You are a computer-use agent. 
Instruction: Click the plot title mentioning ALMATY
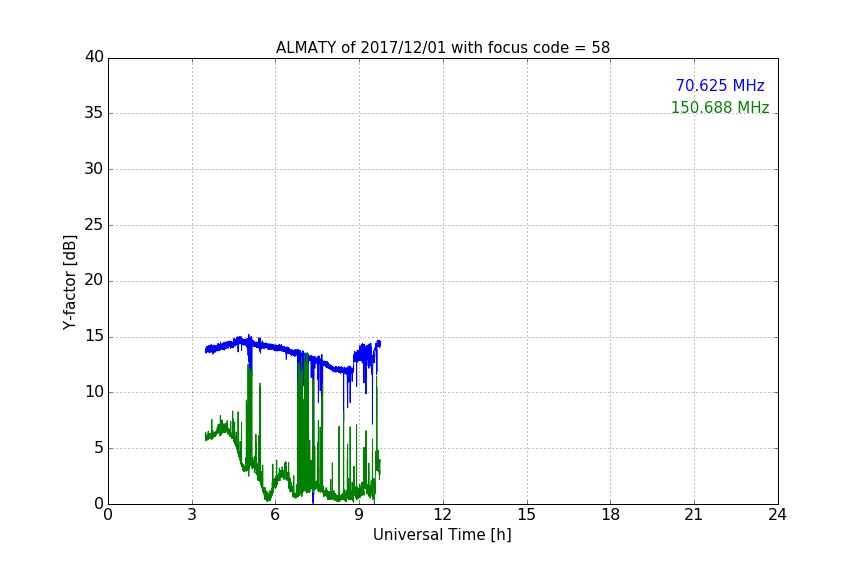click(x=443, y=48)
